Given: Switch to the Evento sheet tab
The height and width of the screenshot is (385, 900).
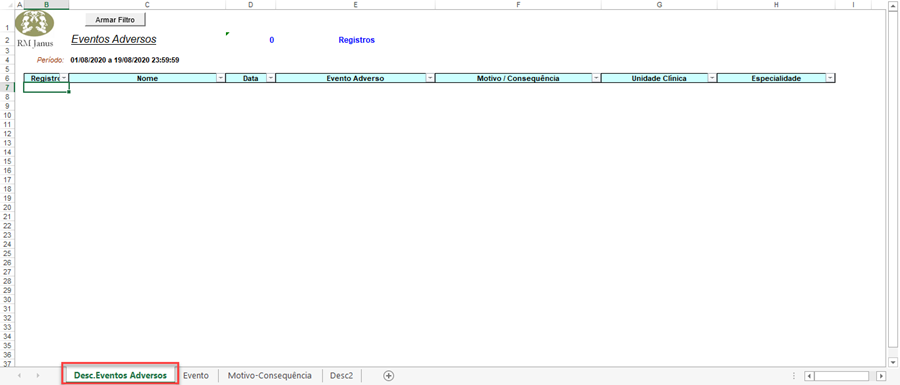Looking at the screenshot, I should coord(196,375).
